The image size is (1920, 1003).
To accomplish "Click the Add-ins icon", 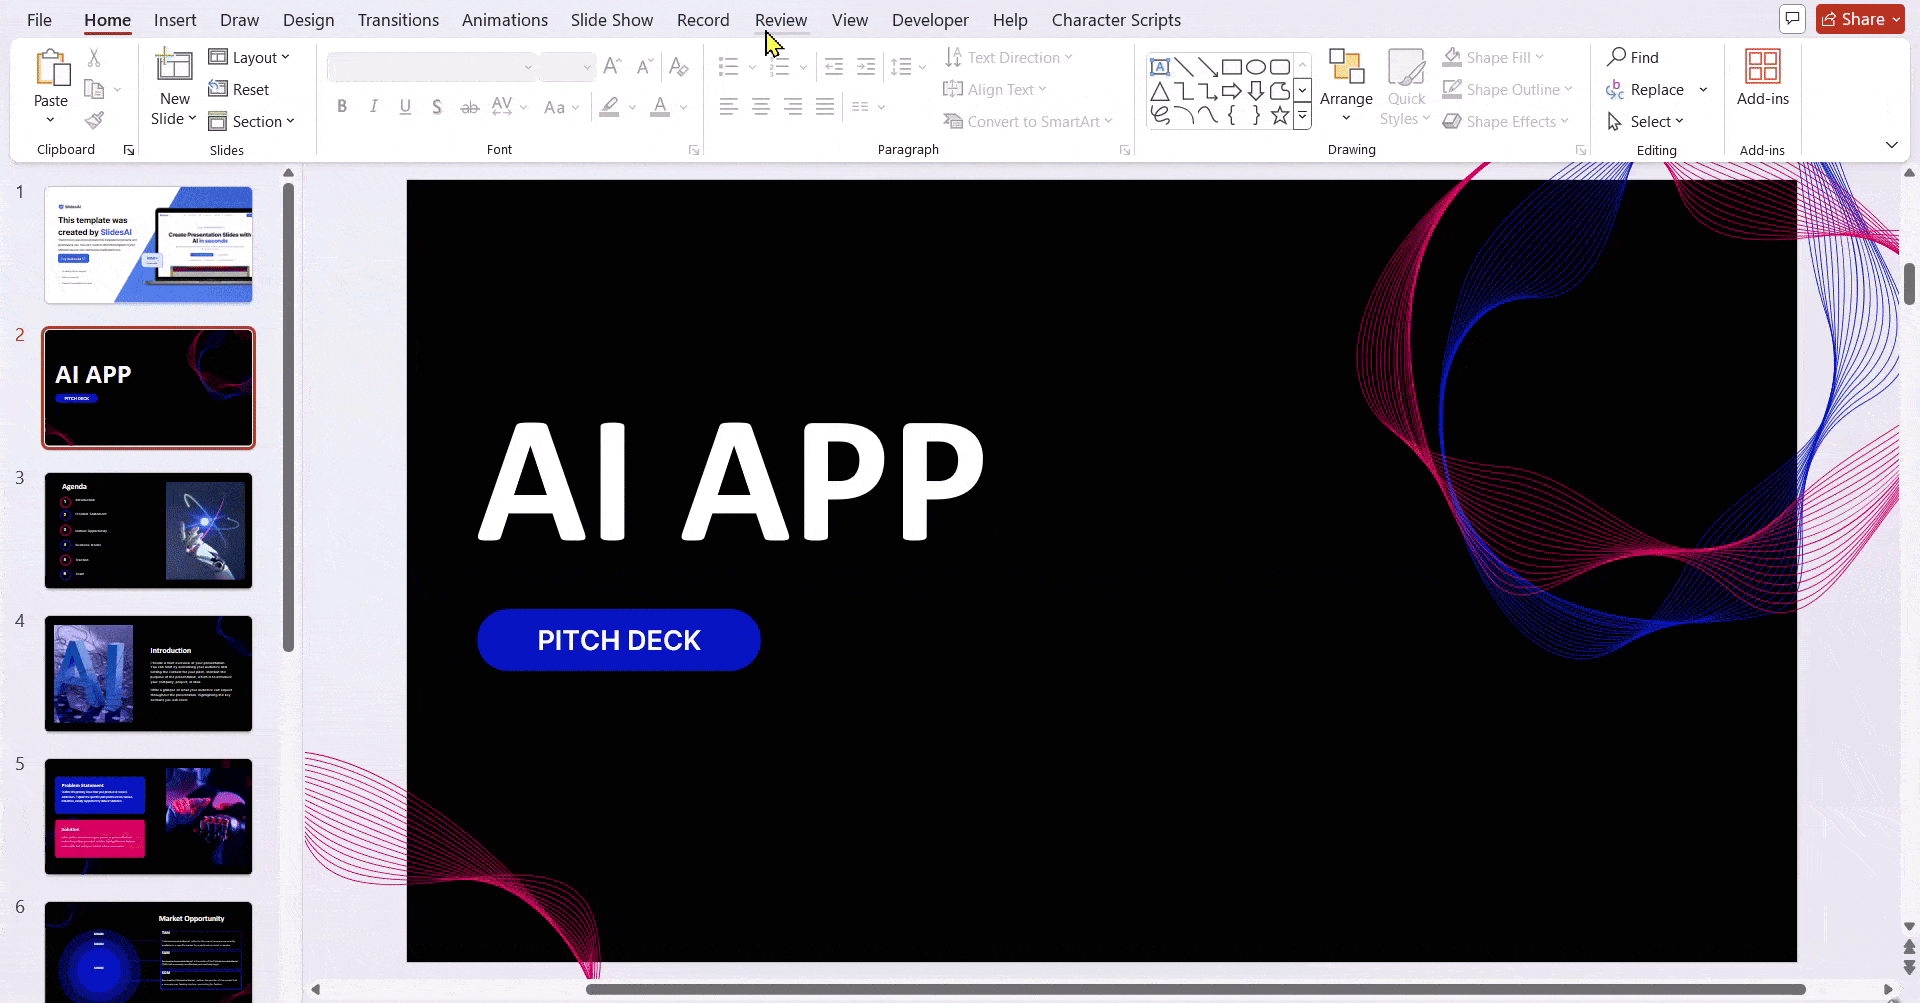I will coord(1762,68).
